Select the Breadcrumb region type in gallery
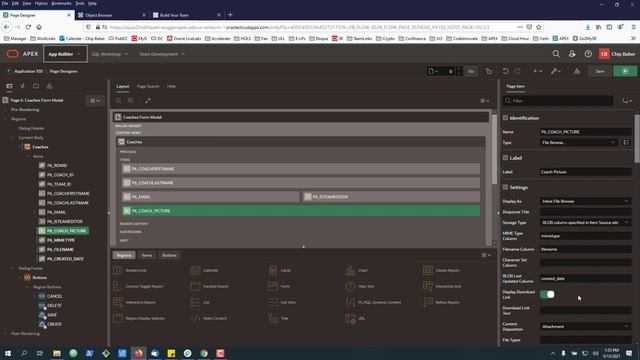 pos(130,270)
